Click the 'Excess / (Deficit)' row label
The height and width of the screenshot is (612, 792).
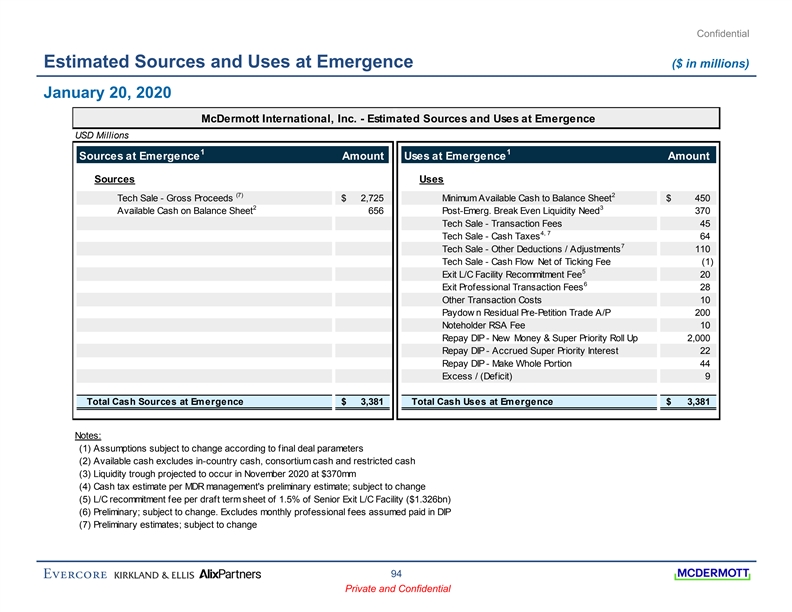(x=478, y=376)
